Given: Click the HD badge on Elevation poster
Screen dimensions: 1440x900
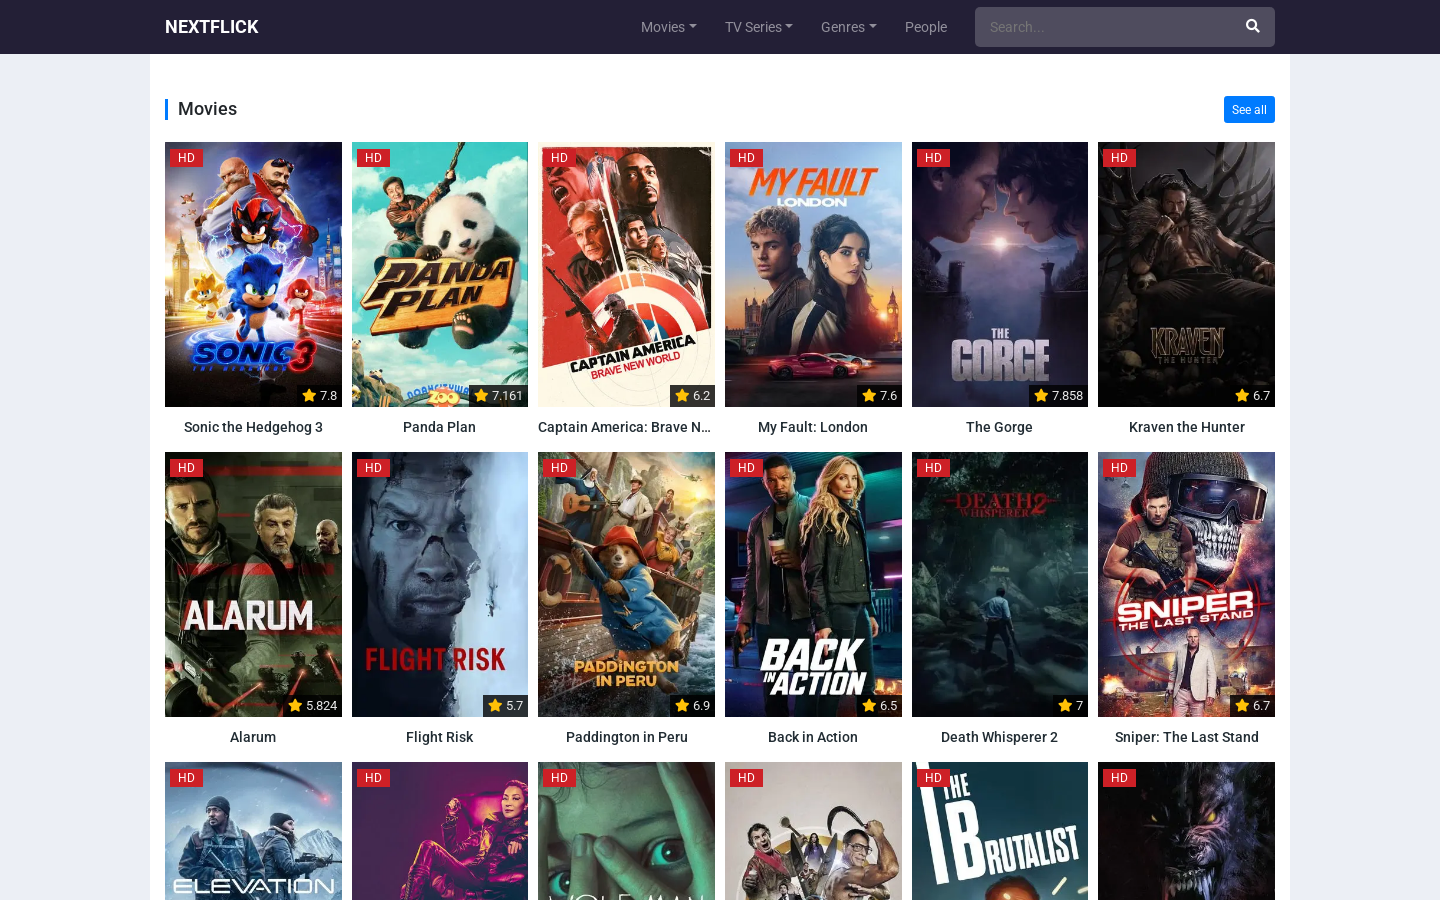Looking at the screenshot, I should (186, 778).
